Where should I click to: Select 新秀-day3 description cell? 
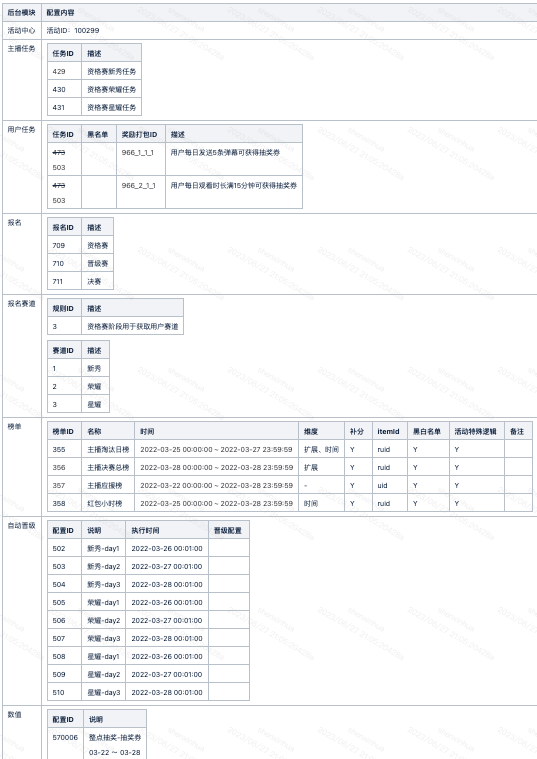[x=104, y=584]
